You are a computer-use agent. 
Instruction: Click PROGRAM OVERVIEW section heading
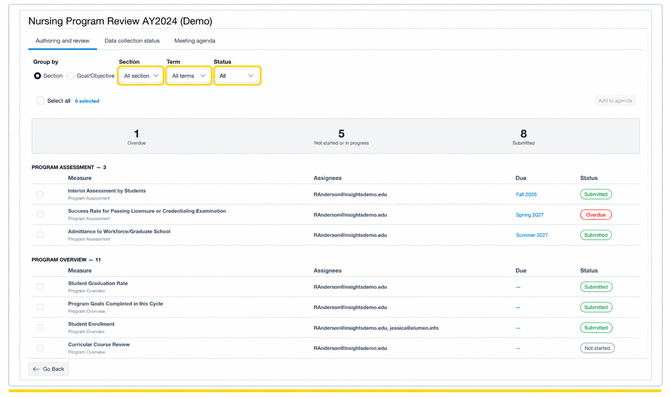(66, 260)
